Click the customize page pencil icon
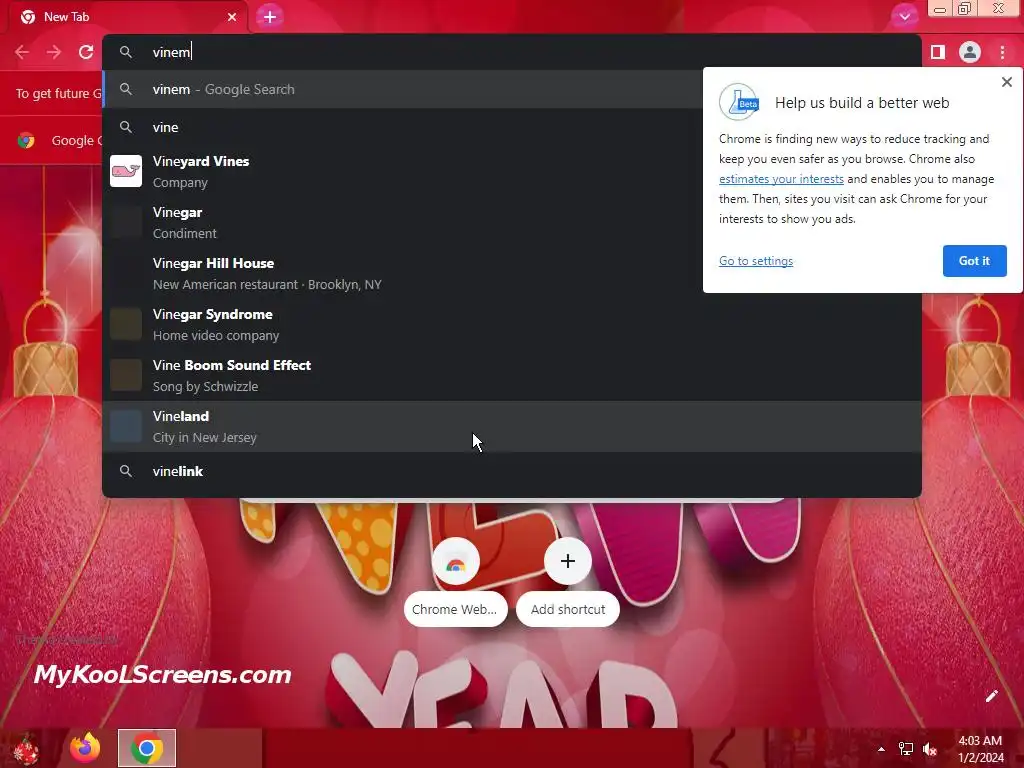1024x768 pixels. click(991, 696)
